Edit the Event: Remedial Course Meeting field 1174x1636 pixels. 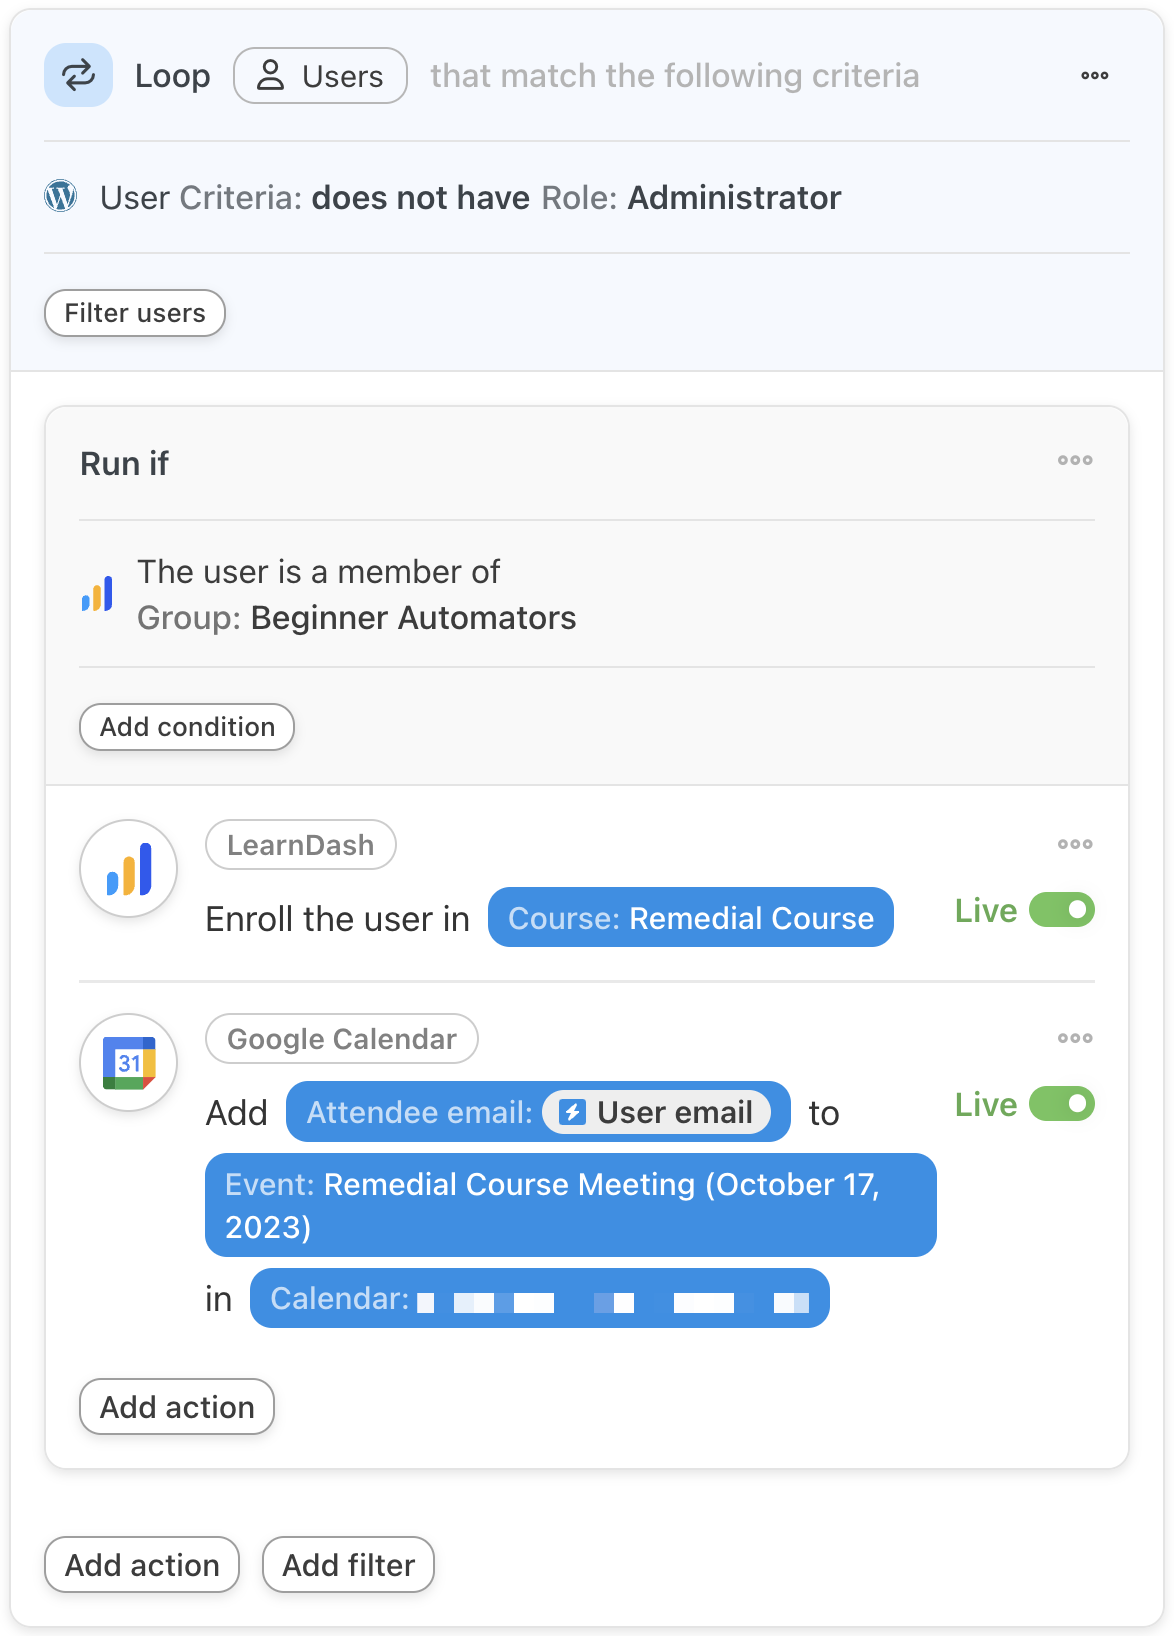[570, 1205]
